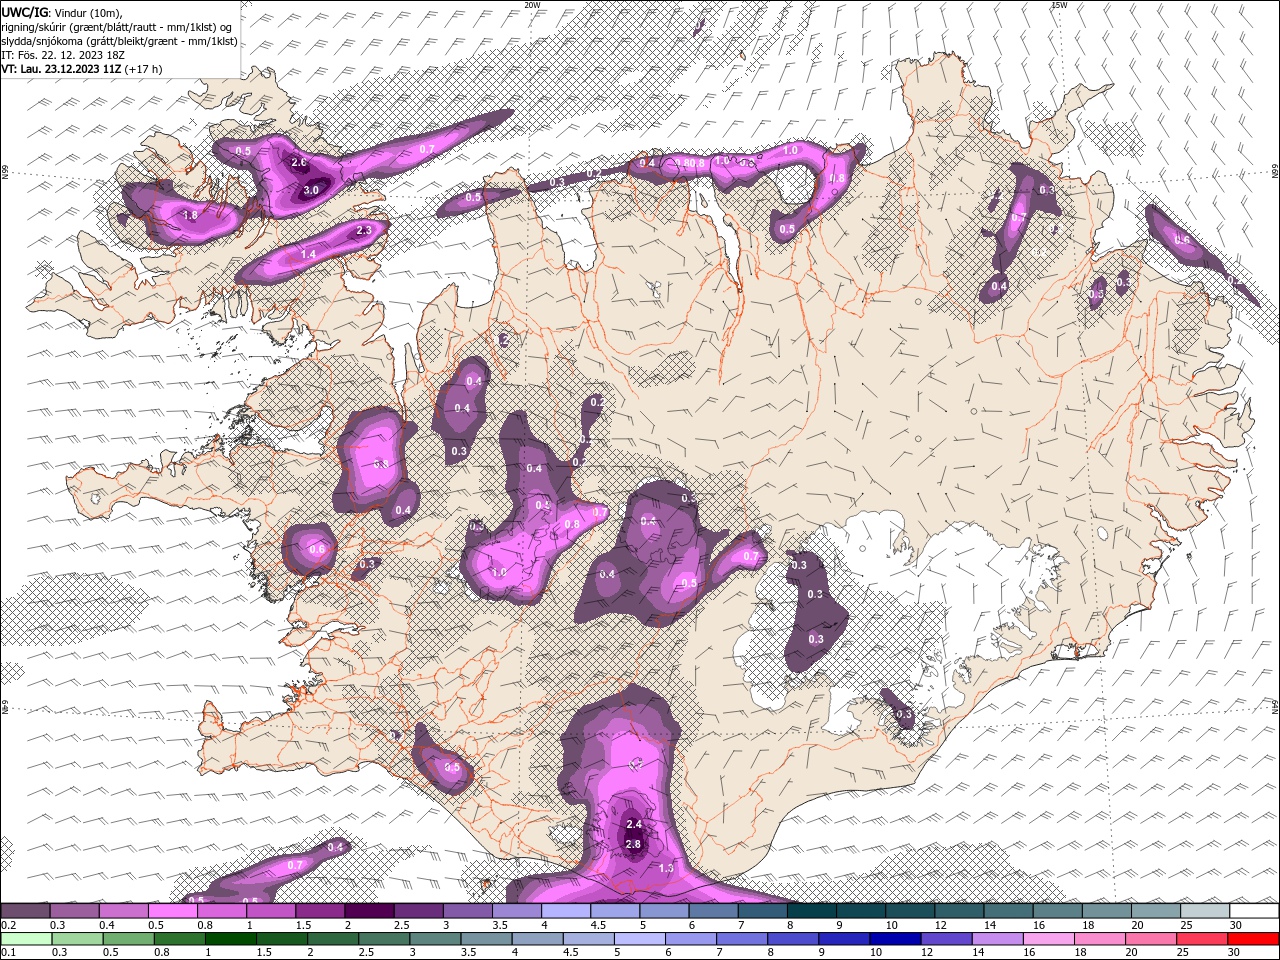Click the 'rigning/skúrir' legend description line

click(x=116, y=28)
